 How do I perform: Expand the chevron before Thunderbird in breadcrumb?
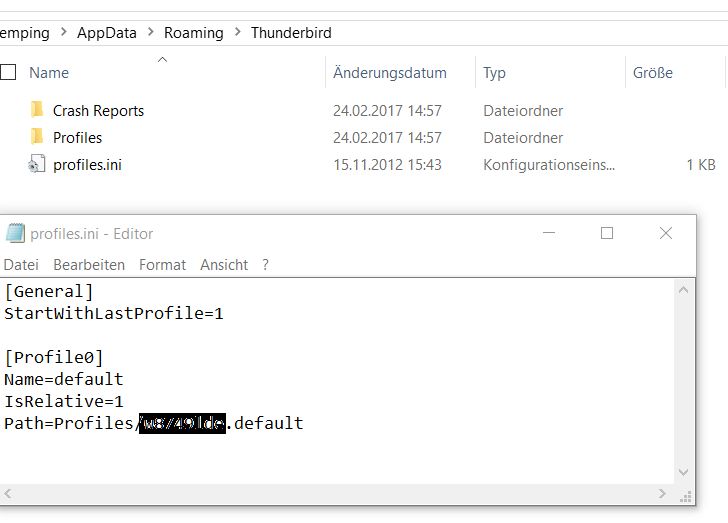pyautogui.click(x=237, y=33)
